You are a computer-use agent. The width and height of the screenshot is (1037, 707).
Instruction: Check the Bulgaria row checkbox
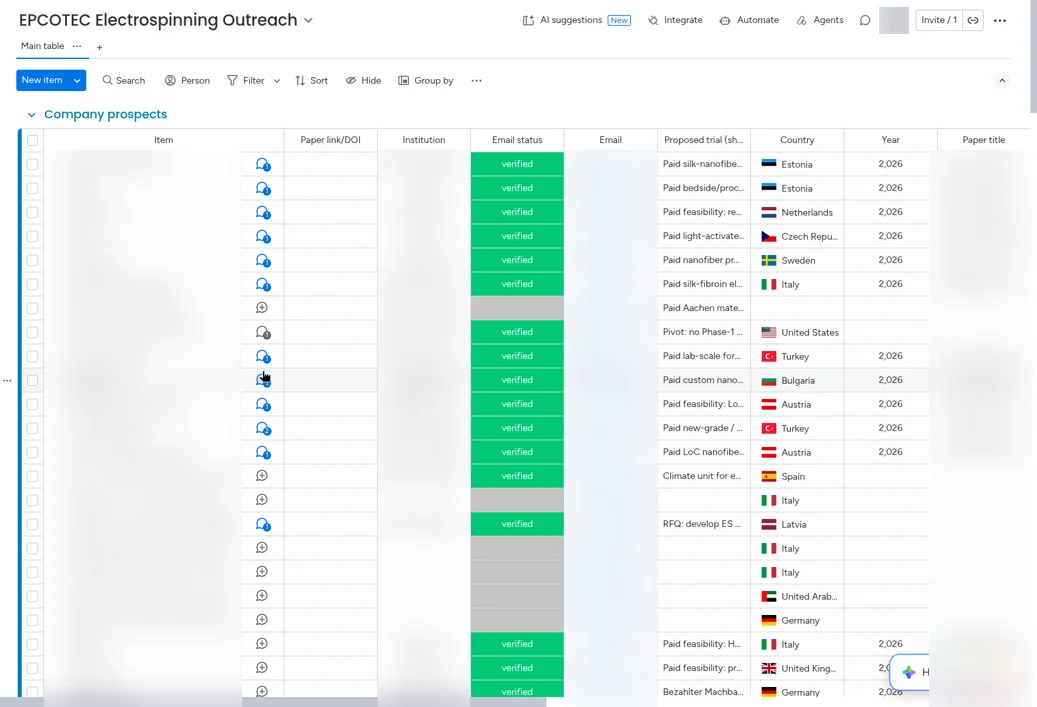click(32, 380)
